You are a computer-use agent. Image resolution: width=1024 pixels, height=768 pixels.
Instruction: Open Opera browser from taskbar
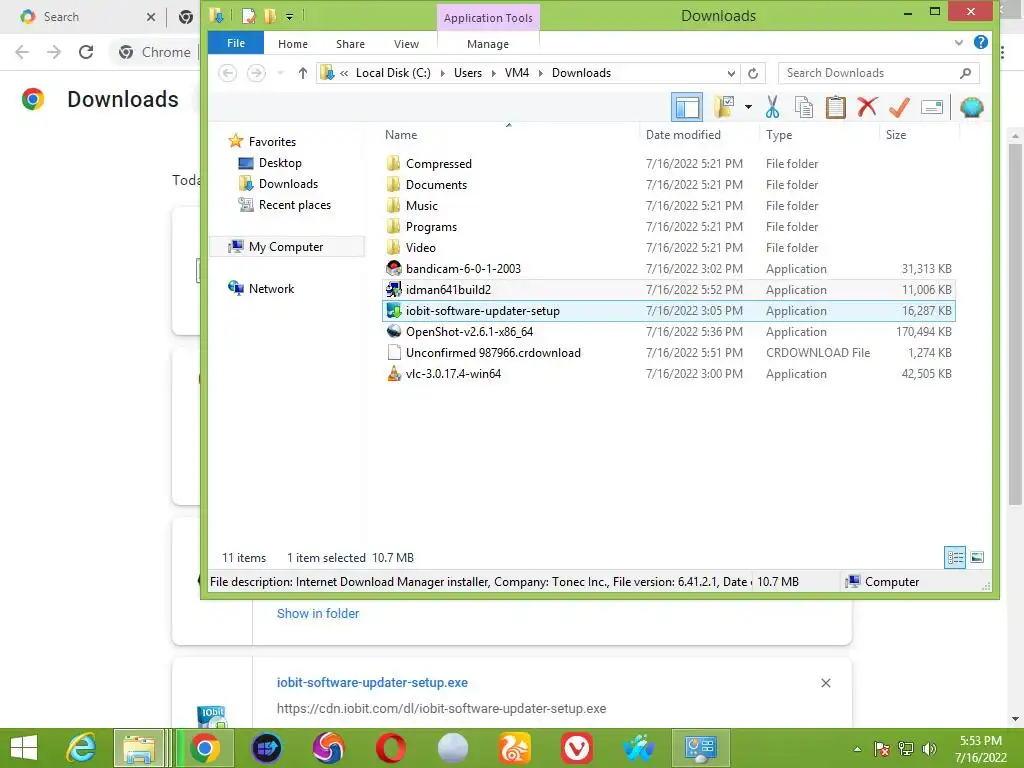click(391, 748)
